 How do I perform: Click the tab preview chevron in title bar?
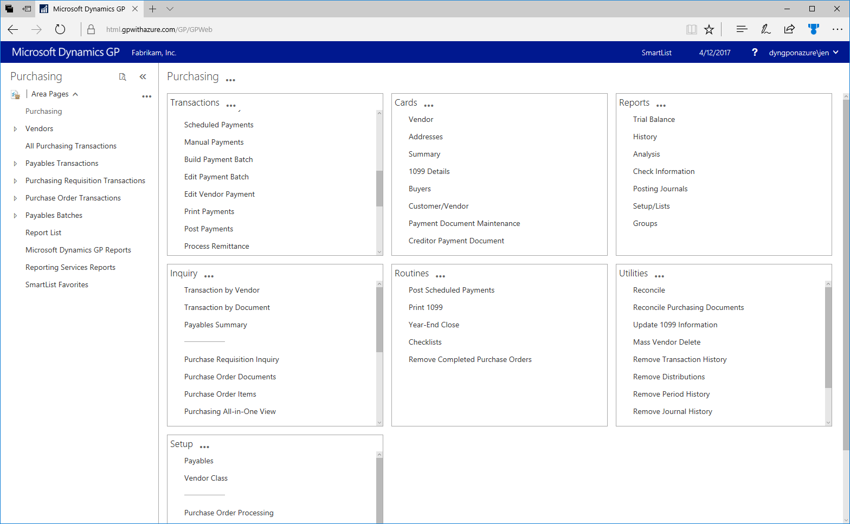170,9
